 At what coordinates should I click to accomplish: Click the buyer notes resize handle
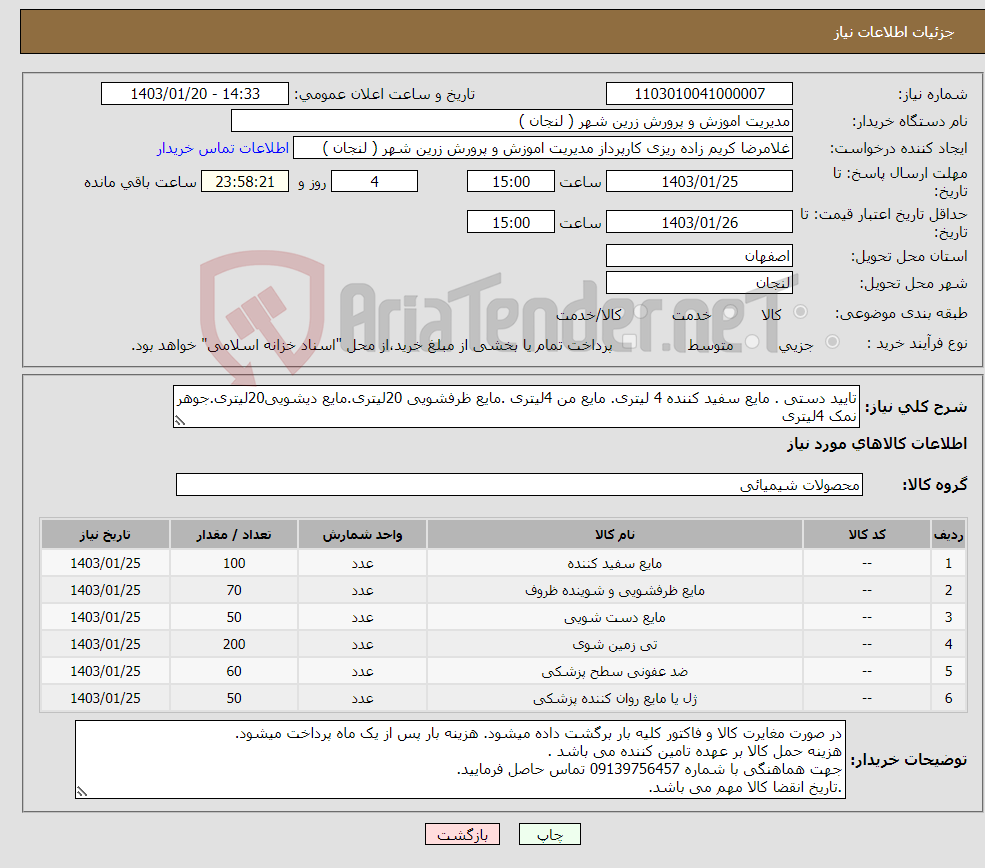pos(82,791)
